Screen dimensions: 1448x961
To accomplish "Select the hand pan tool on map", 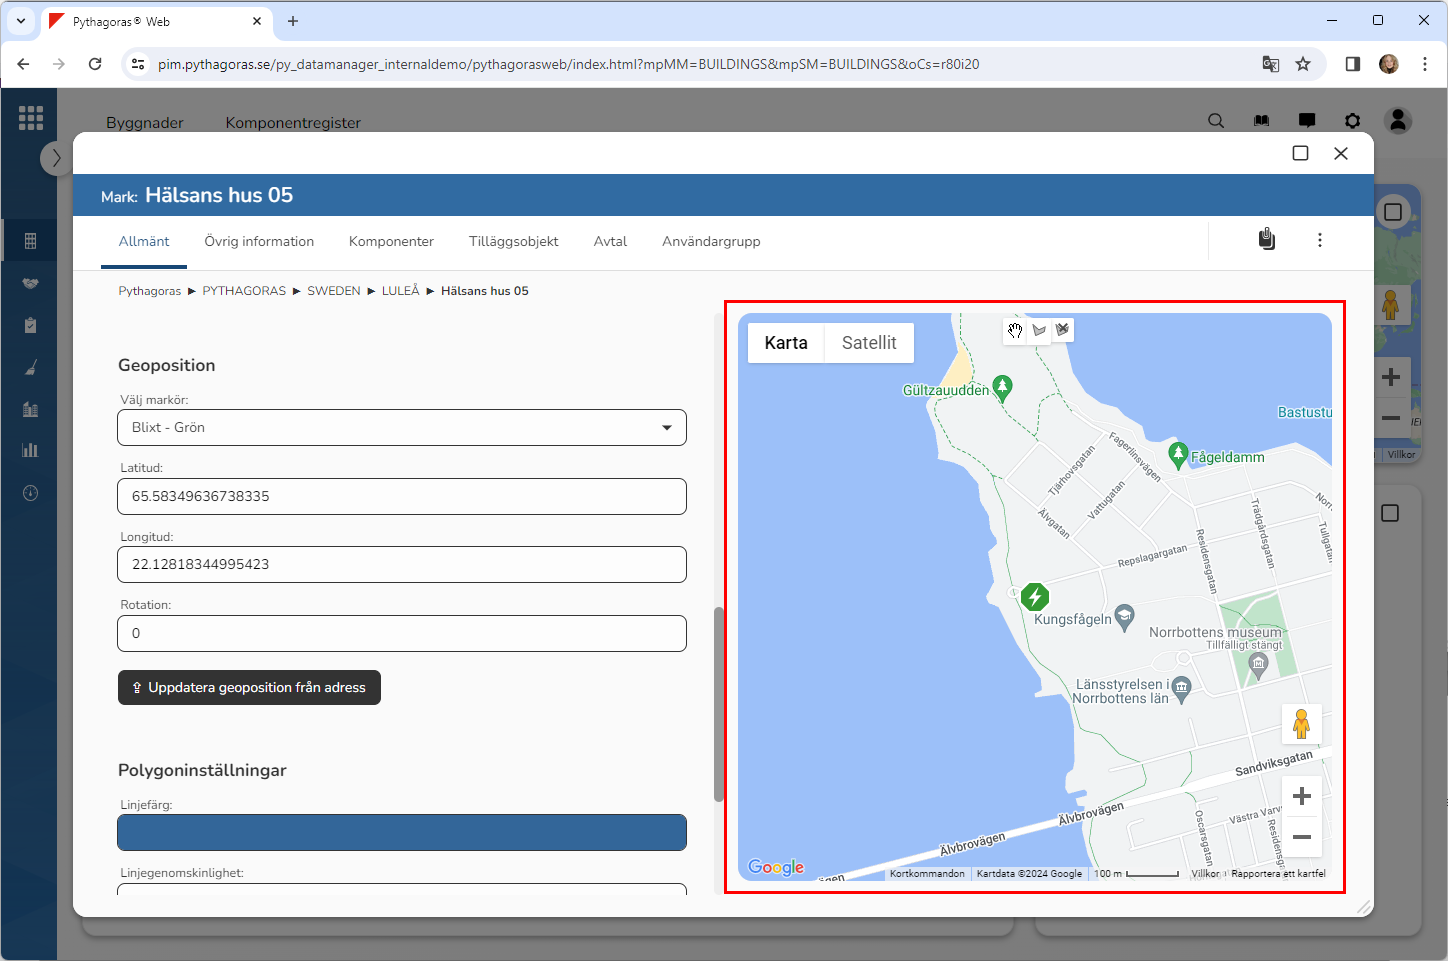I will point(1015,330).
